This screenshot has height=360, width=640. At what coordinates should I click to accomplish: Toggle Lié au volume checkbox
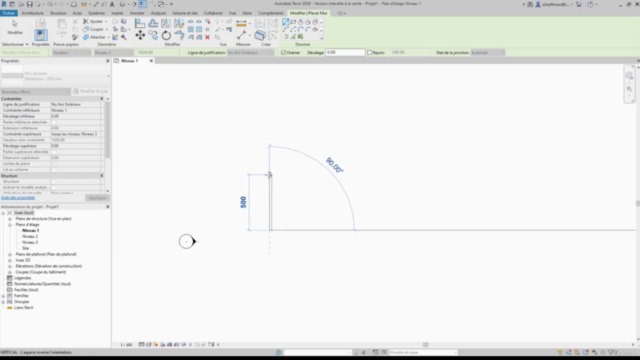click(53, 169)
